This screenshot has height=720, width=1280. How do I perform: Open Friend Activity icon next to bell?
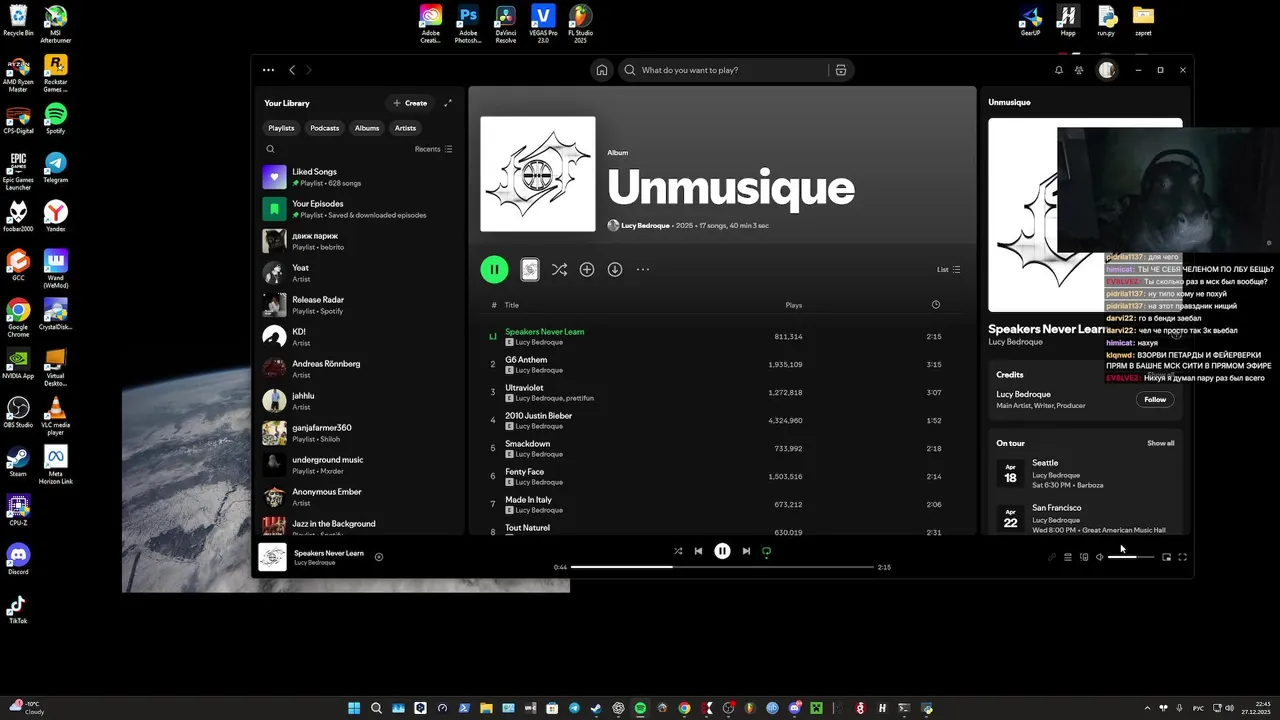[x=1079, y=70]
